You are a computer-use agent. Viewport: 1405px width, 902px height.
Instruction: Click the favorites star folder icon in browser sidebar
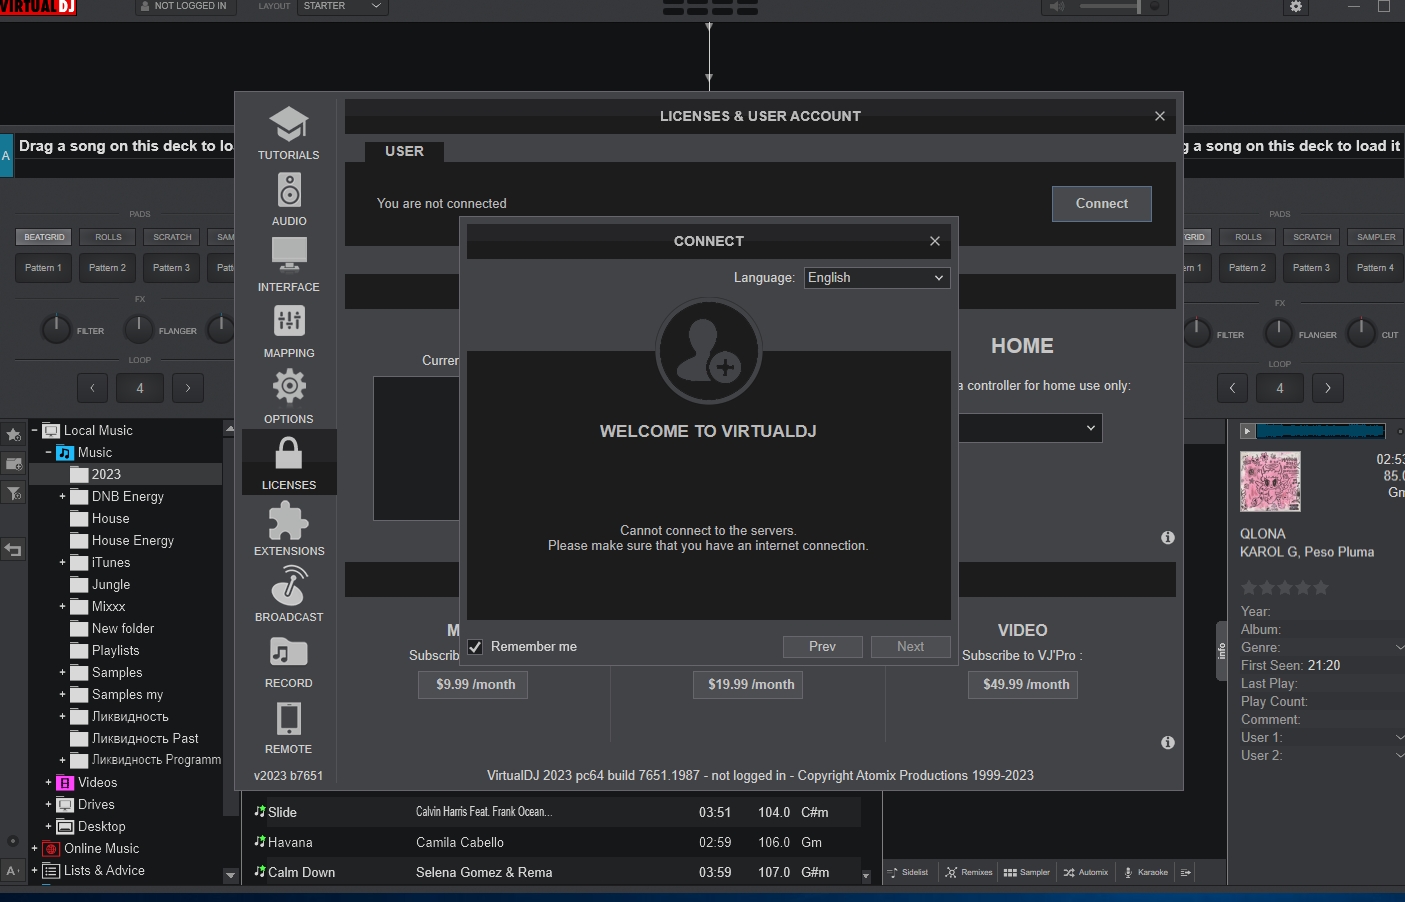tap(13, 434)
